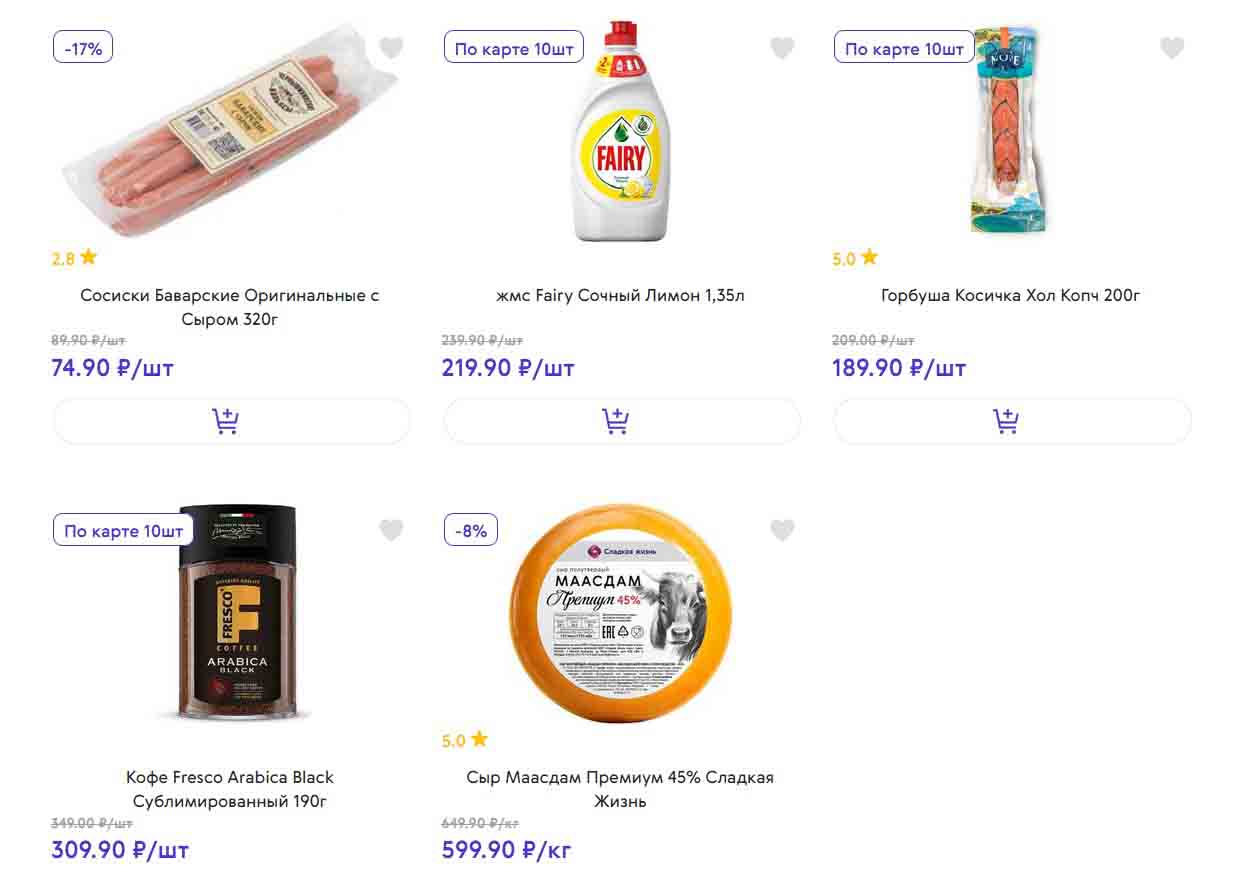This screenshot has height=877, width=1241.
Task: Click the Маасдам cheese wheel image
Action: [x=620, y=612]
